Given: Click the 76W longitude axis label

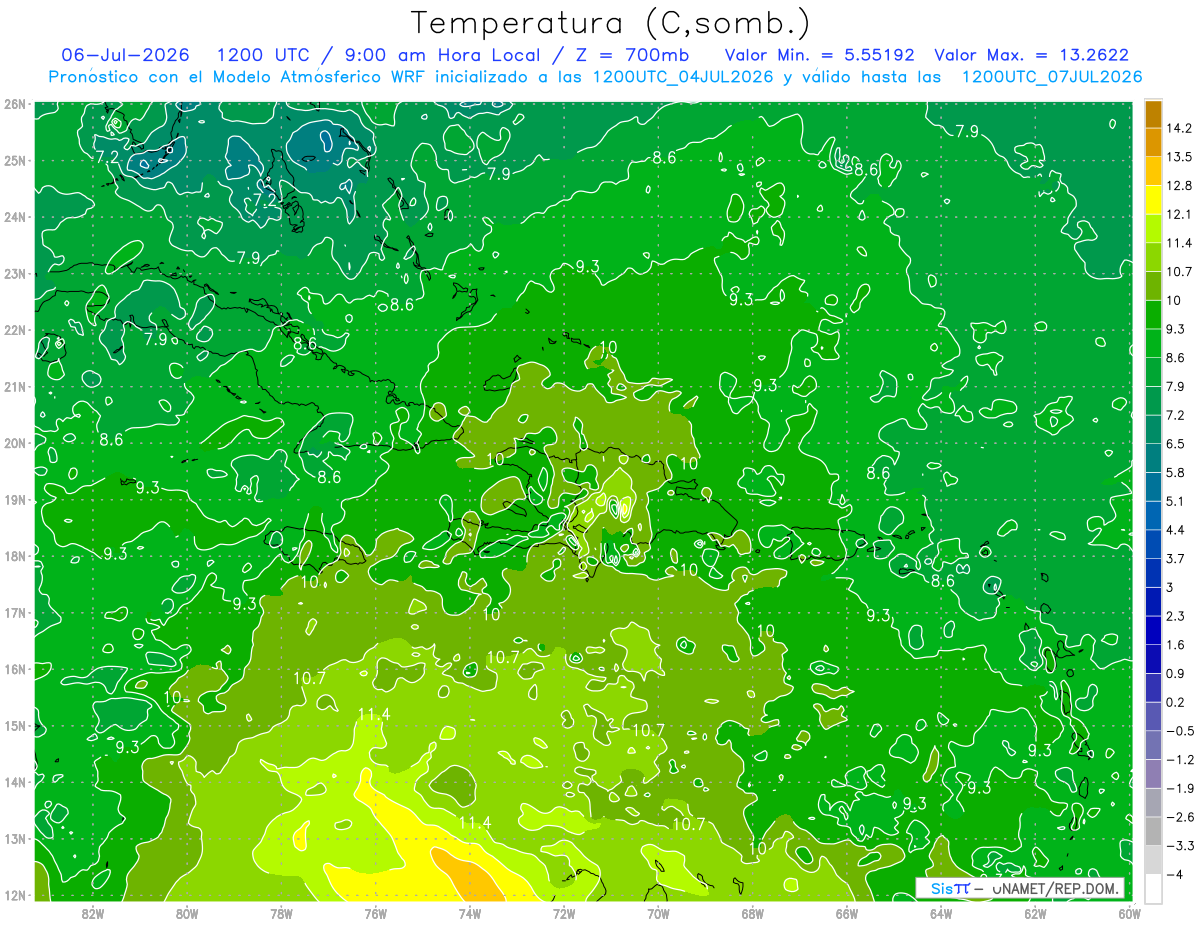Looking at the screenshot, I should 375,913.
